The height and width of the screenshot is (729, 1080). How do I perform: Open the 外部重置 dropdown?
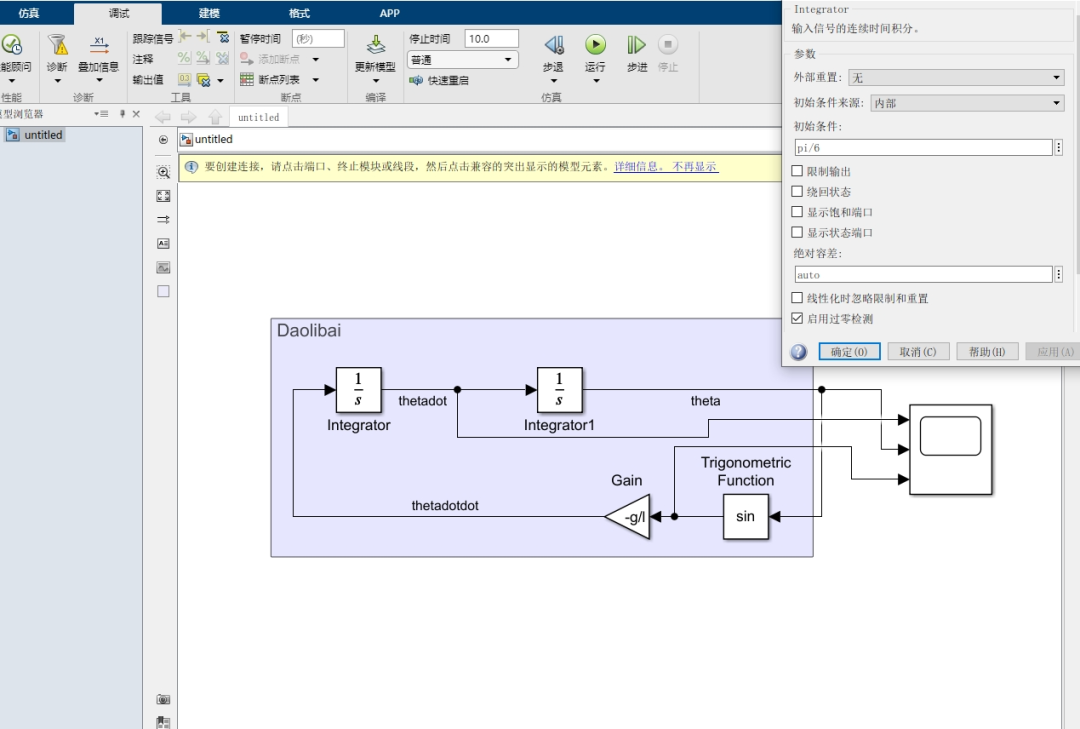pos(956,78)
